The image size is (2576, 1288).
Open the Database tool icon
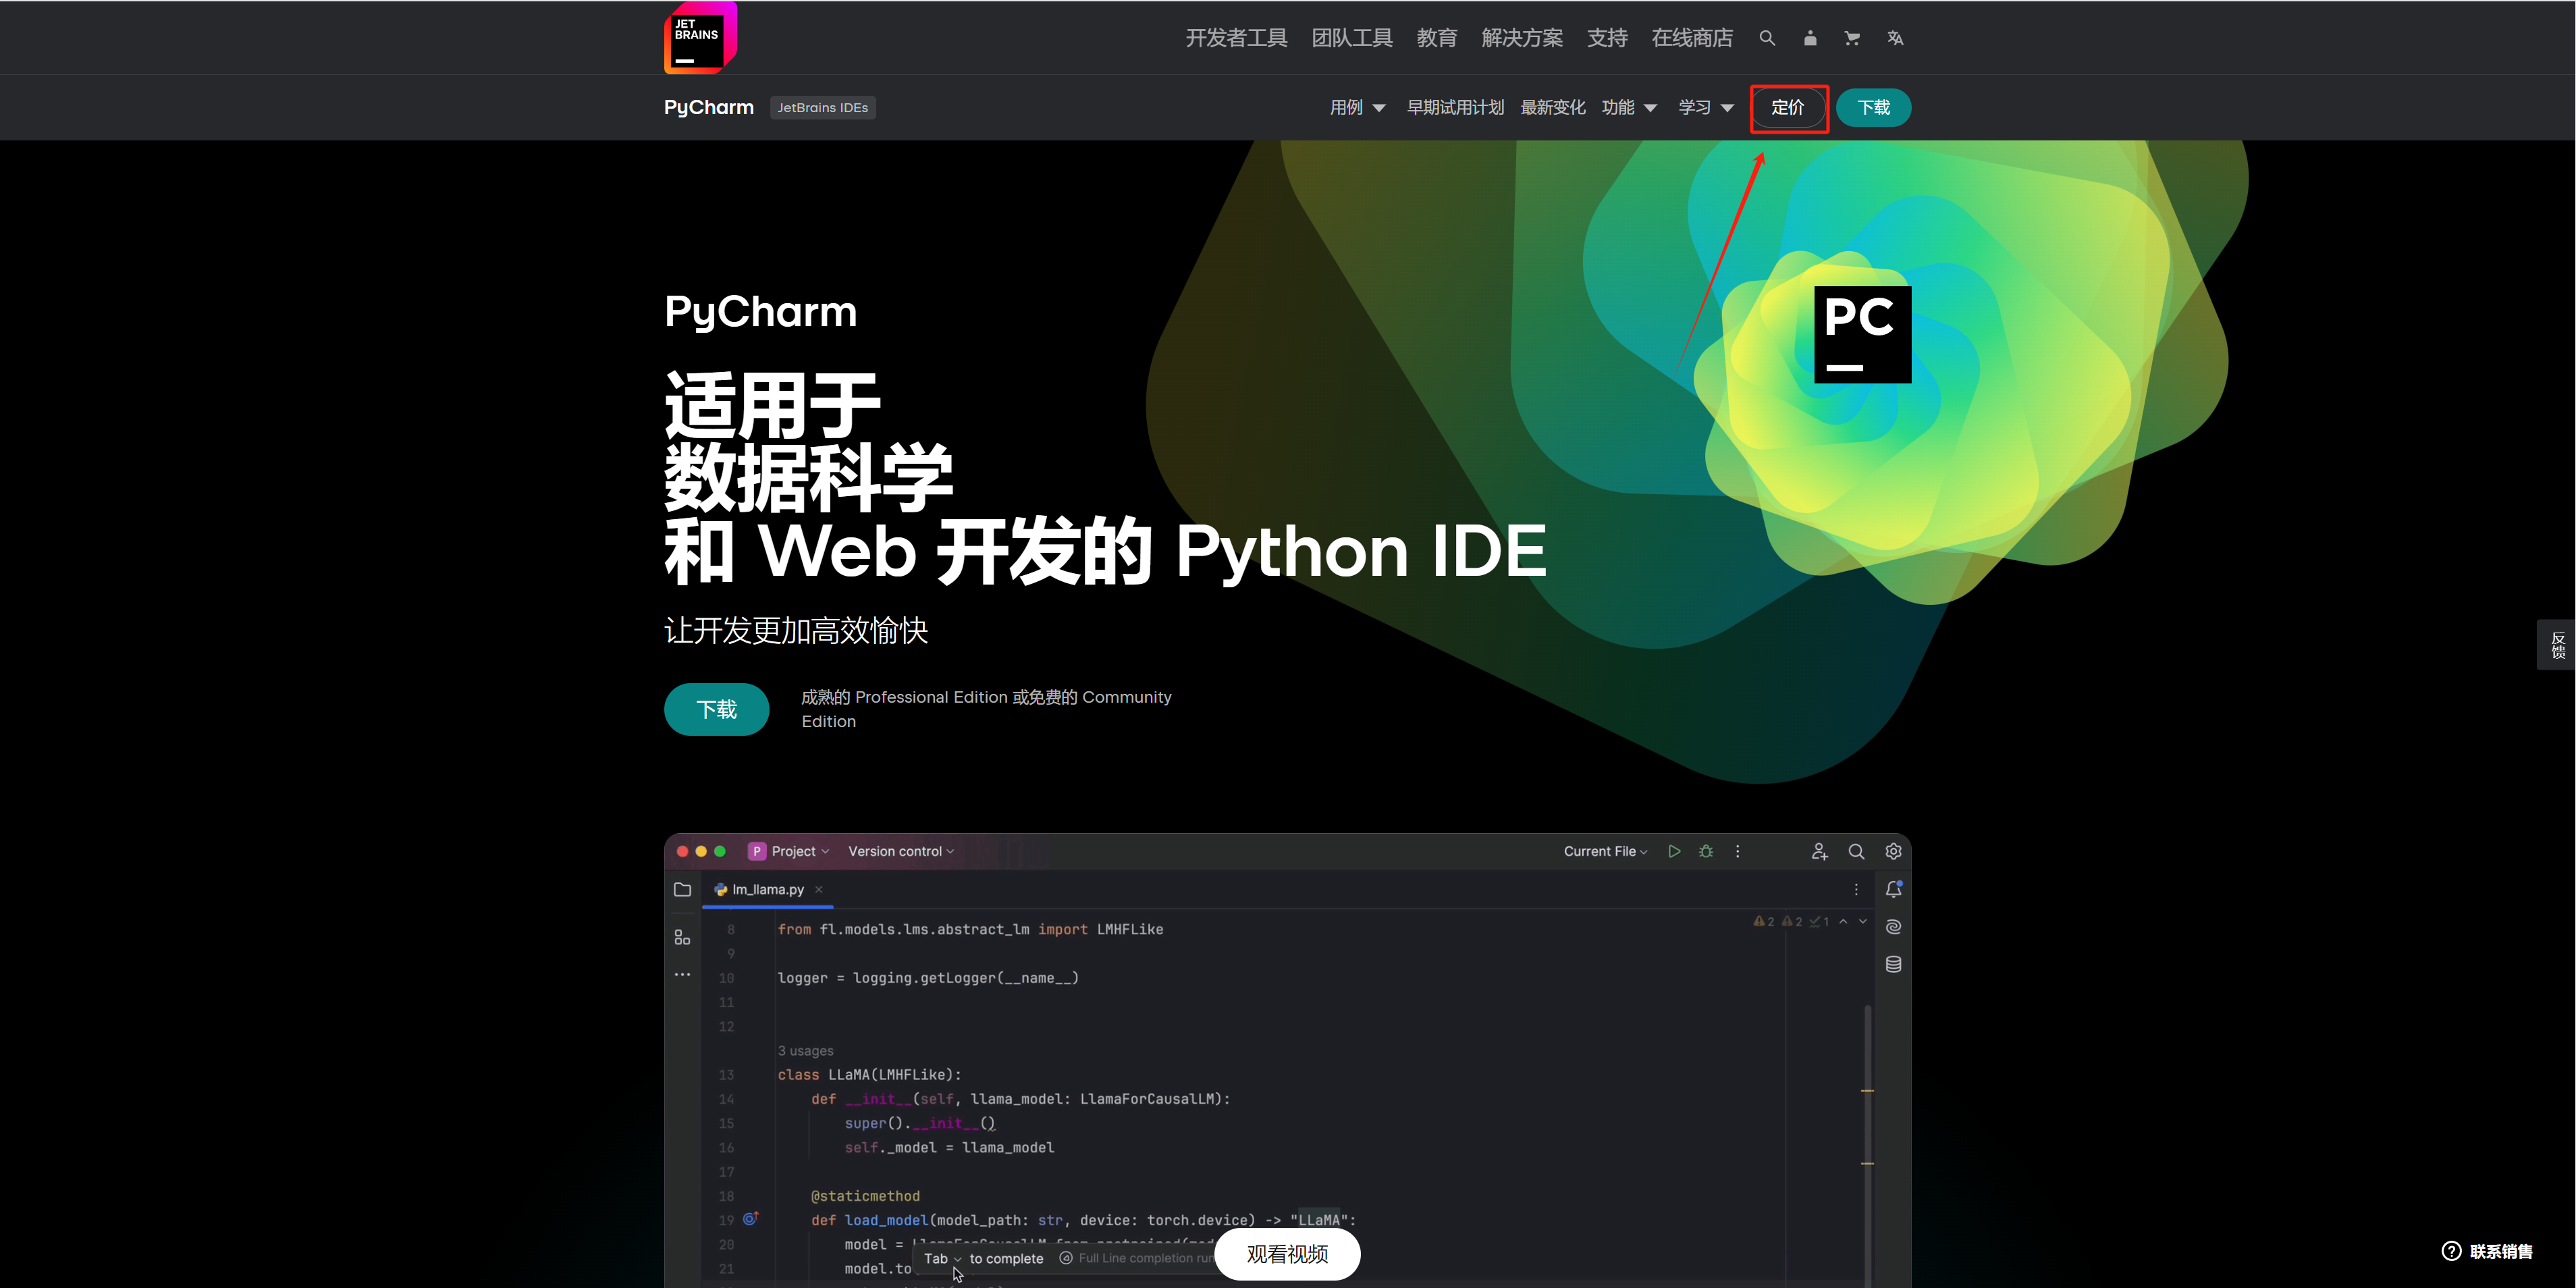(1893, 964)
